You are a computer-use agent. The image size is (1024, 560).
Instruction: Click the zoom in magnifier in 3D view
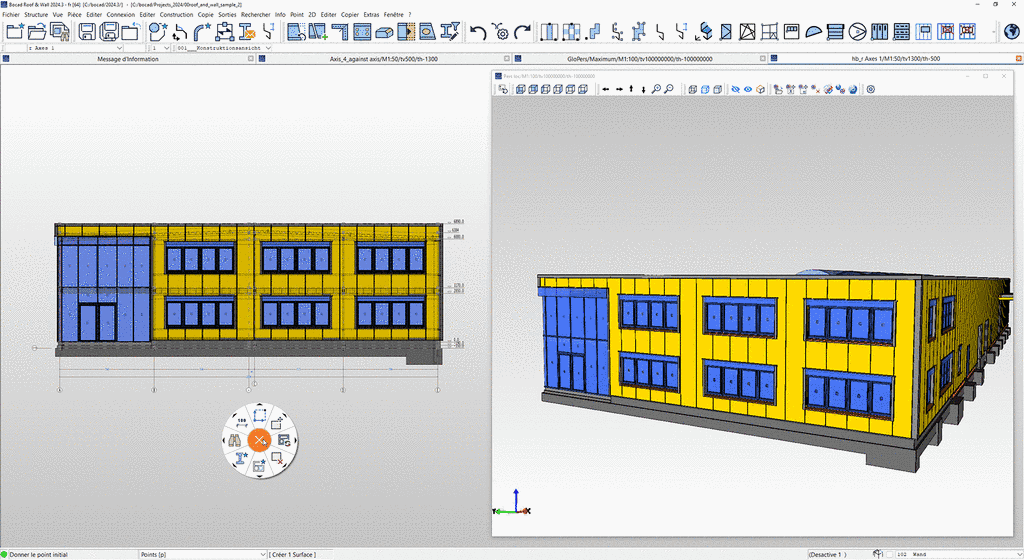click(x=656, y=89)
